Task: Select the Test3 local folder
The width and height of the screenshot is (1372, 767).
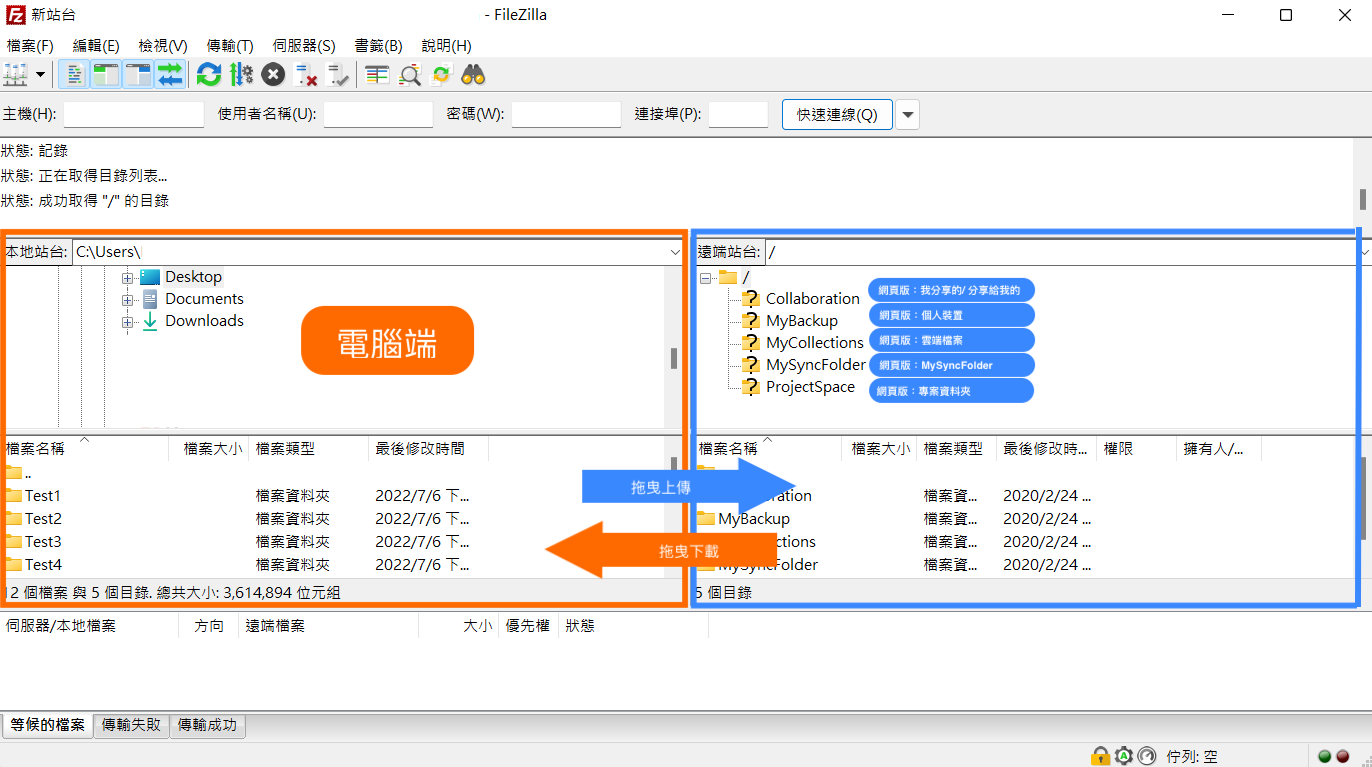Action: click(43, 542)
